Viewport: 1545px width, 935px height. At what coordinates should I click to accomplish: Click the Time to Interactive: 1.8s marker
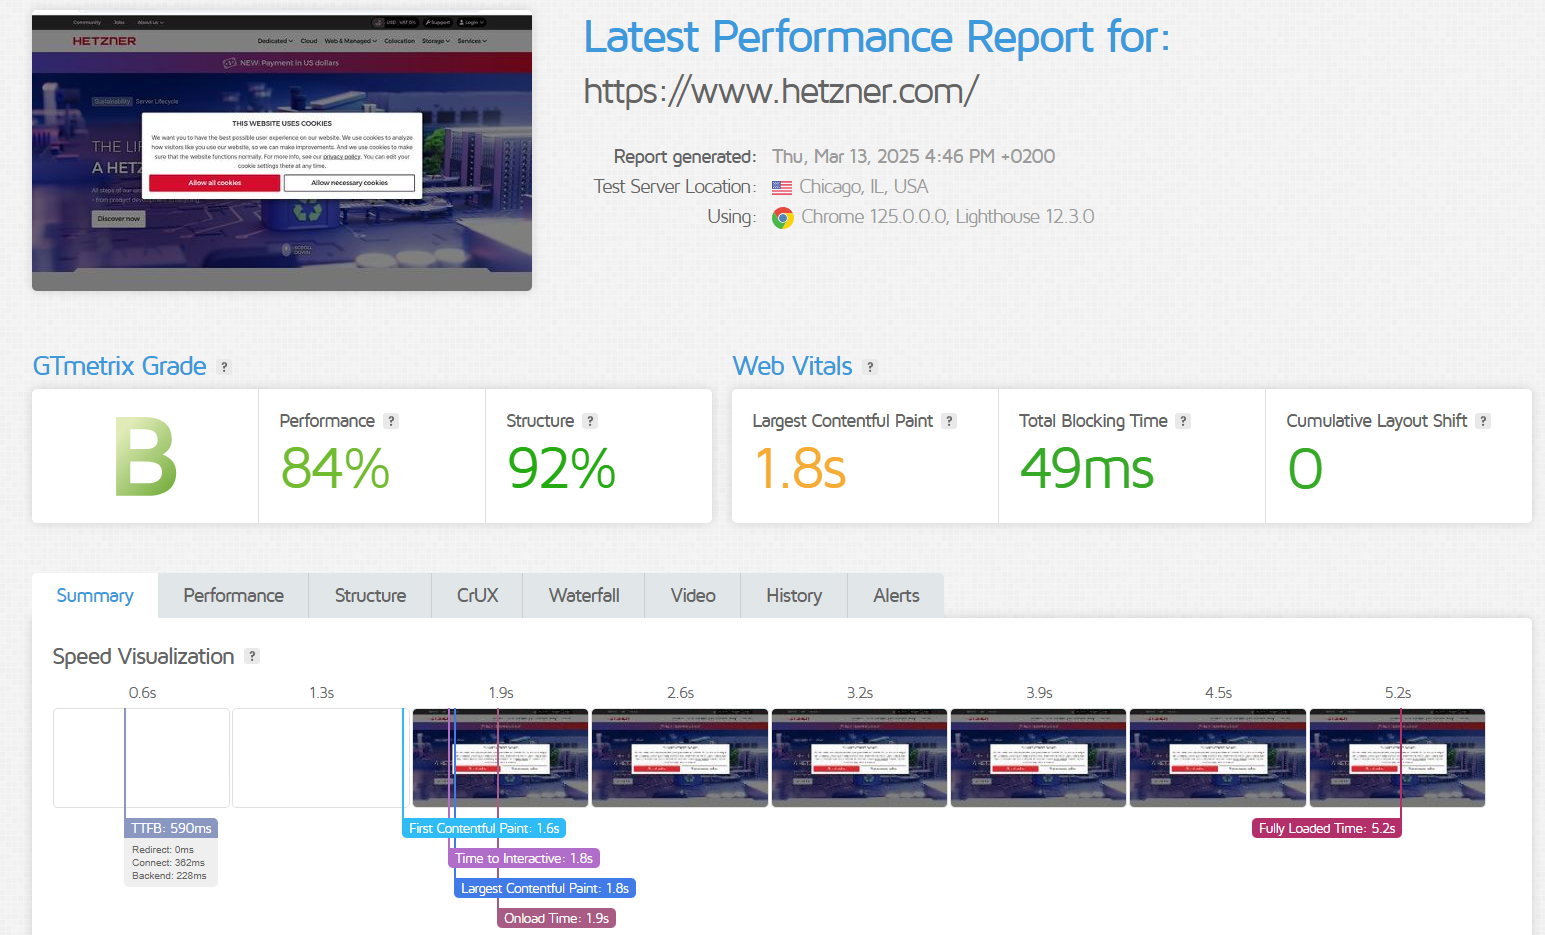524,858
